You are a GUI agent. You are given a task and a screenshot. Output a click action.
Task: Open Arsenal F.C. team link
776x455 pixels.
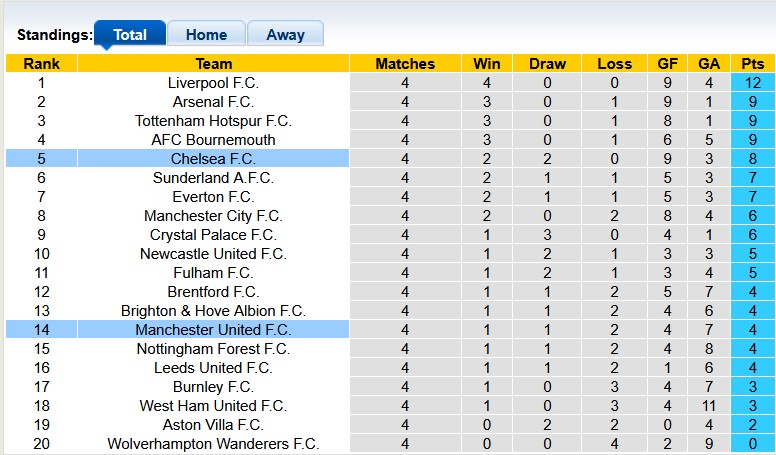click(x=213, y=102)
